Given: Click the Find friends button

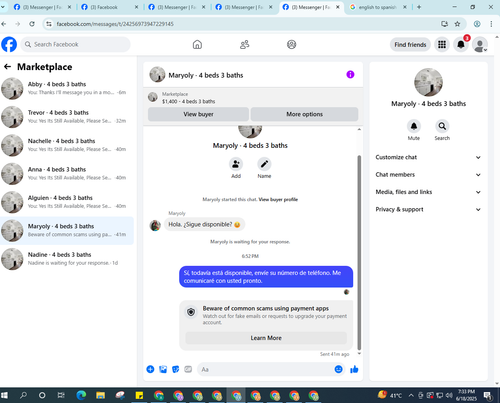Looking at the screenshot, I should point(410,44).
